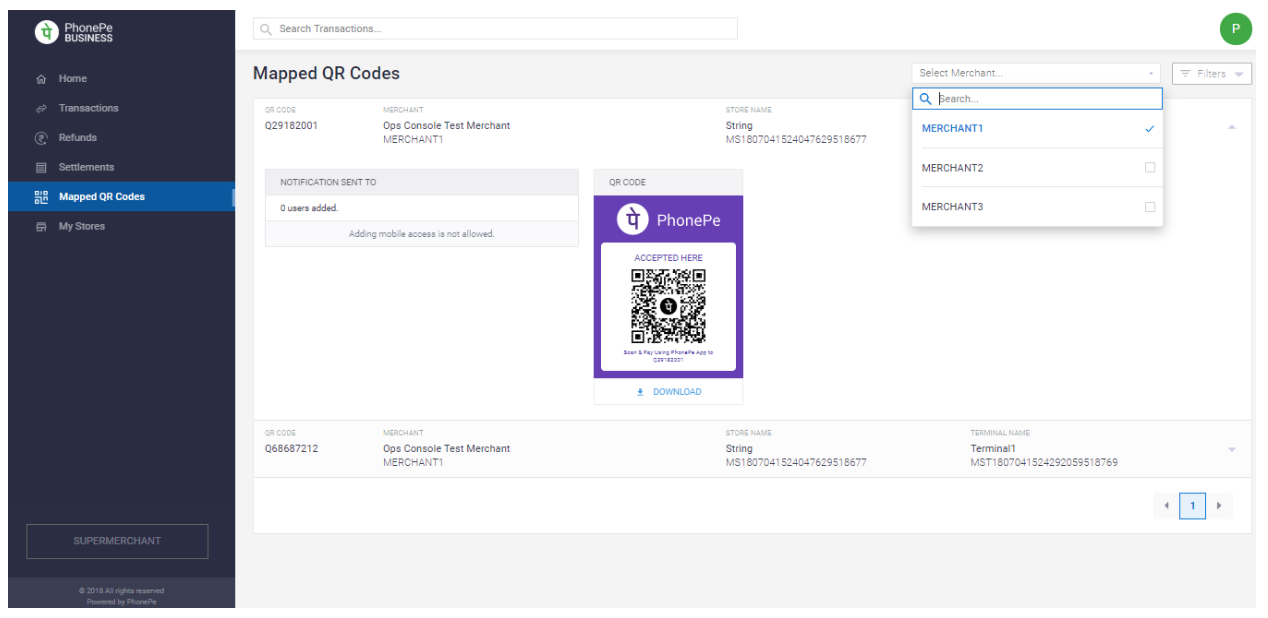Click the Search Transactions field
The width and height of the screenshot is (1268, 618).
click(495, 29)
